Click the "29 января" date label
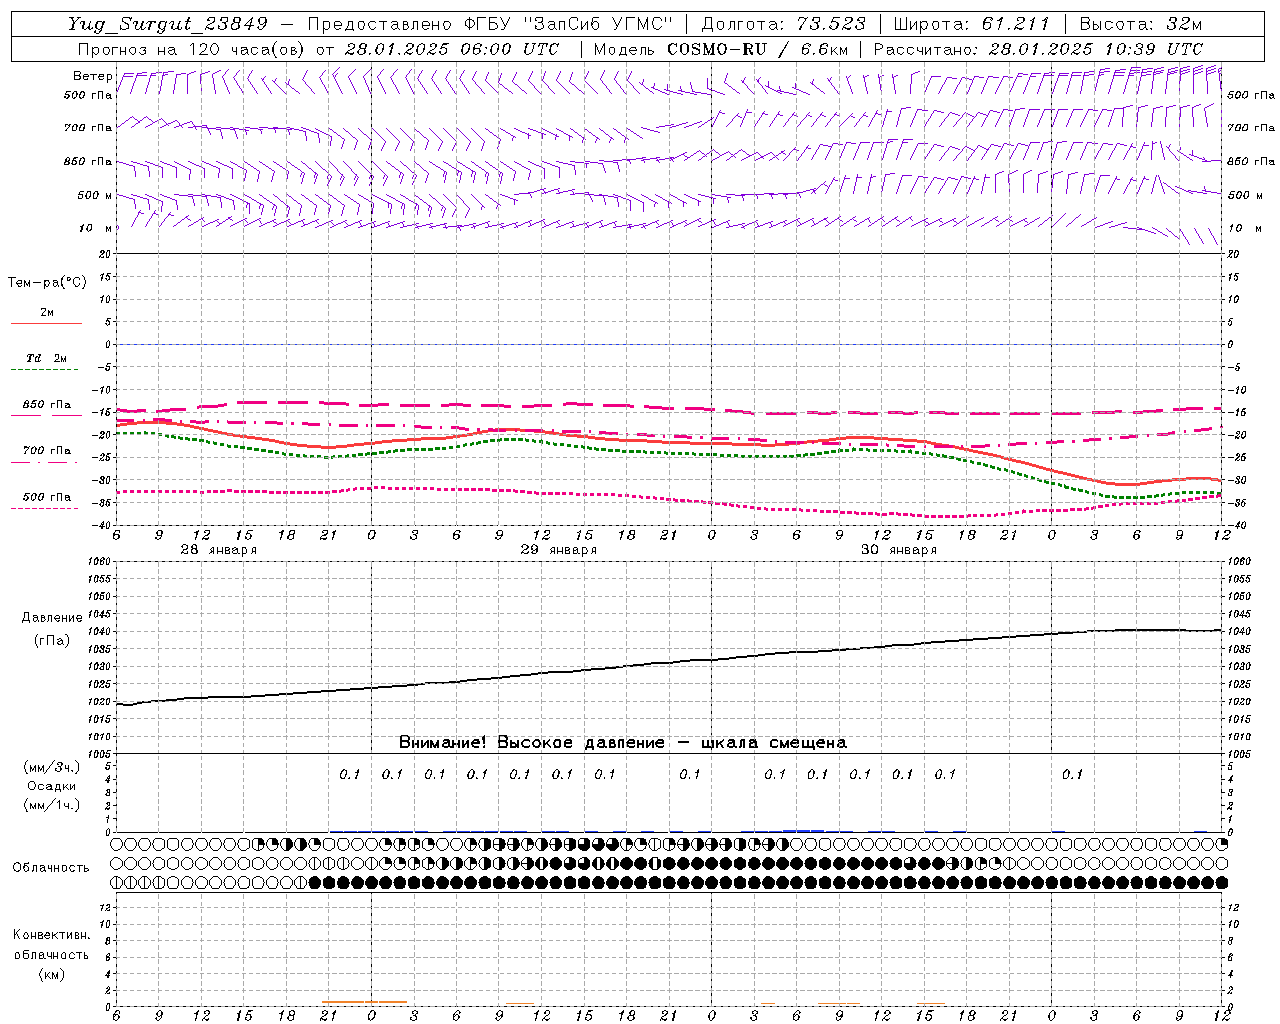1280x1024 pixels. coord(558,550)
